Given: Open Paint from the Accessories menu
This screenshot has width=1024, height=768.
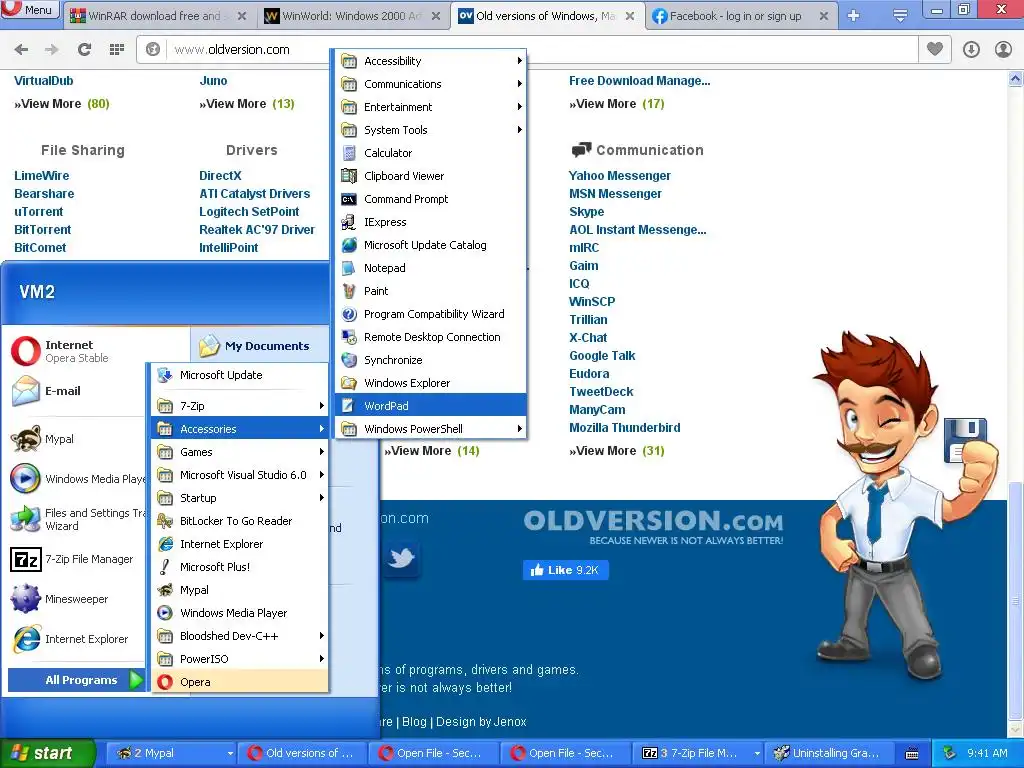Looking at the screenshot, I should click(430, 291).
